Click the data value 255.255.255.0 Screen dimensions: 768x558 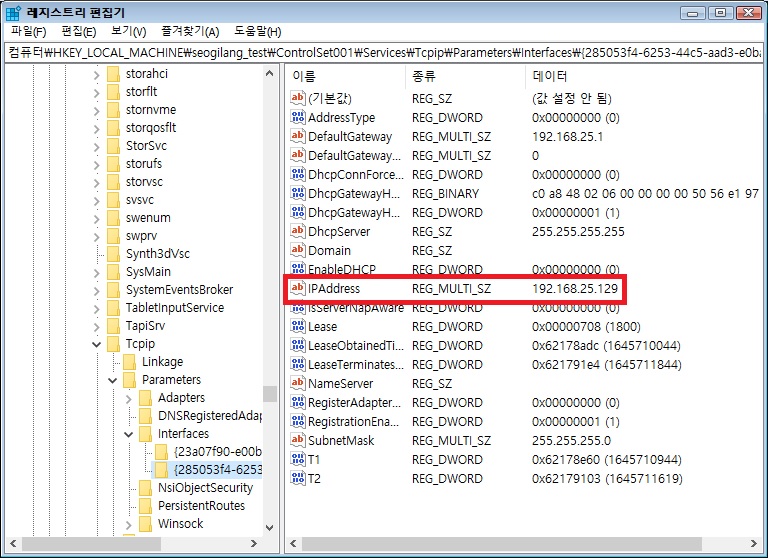click(x=572, y=440)
